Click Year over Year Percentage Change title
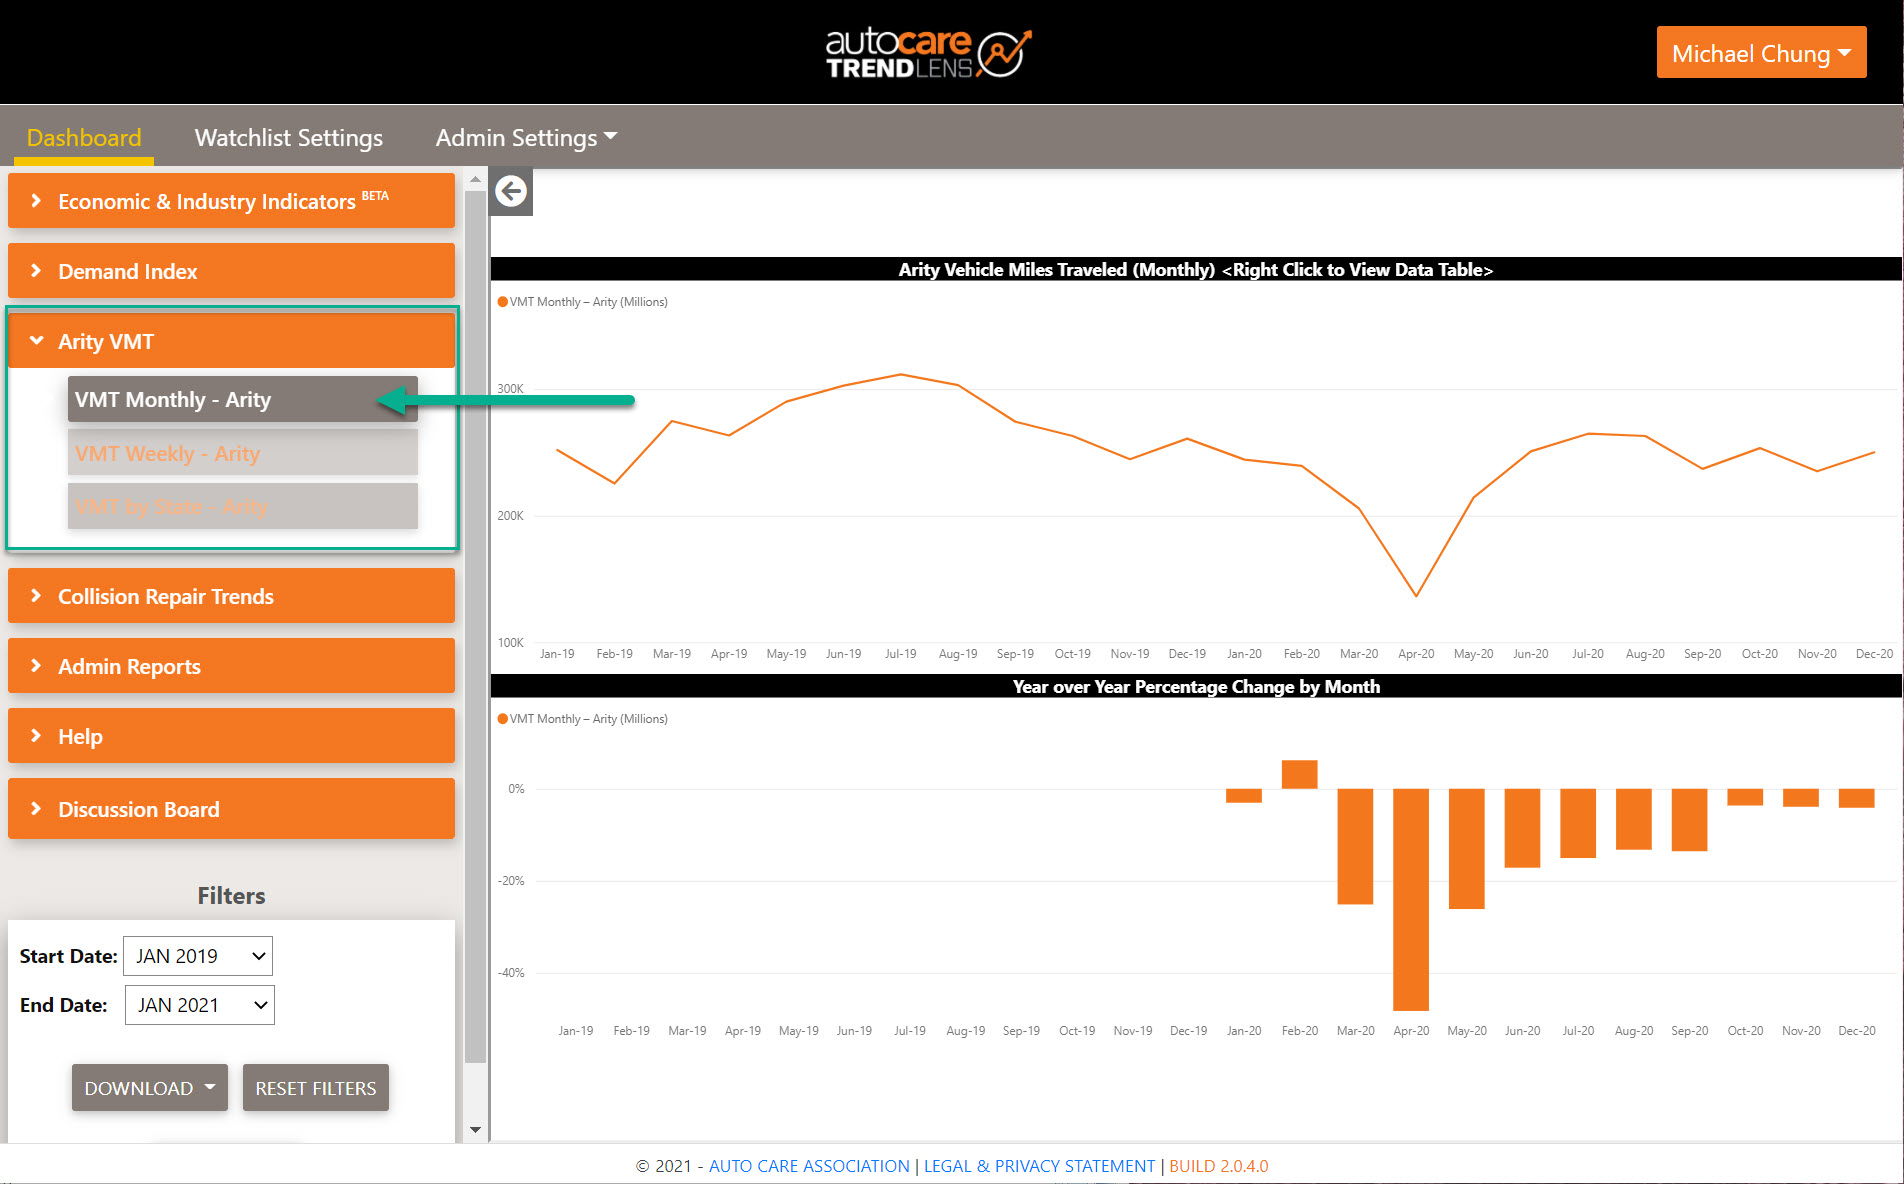This screenshot has height=1184, width=1904. (1196, 686)
